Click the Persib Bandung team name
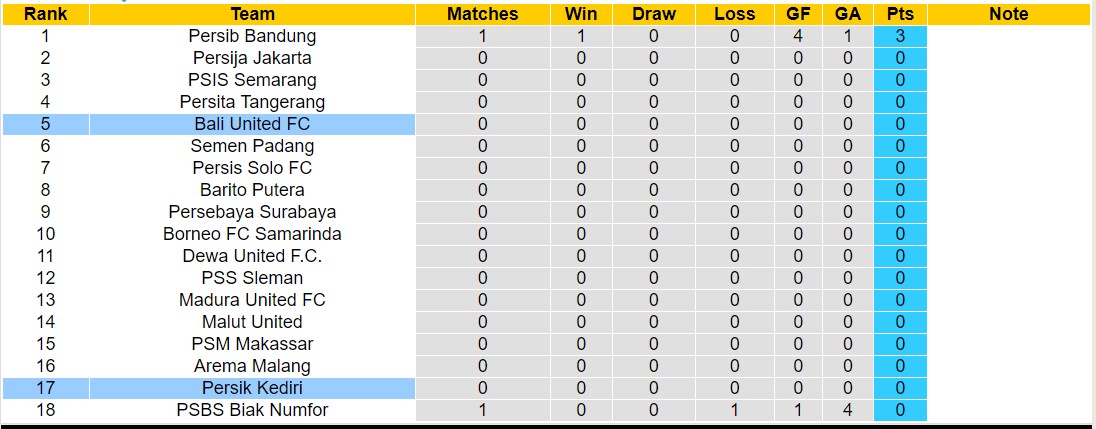 tap(252, 36)
